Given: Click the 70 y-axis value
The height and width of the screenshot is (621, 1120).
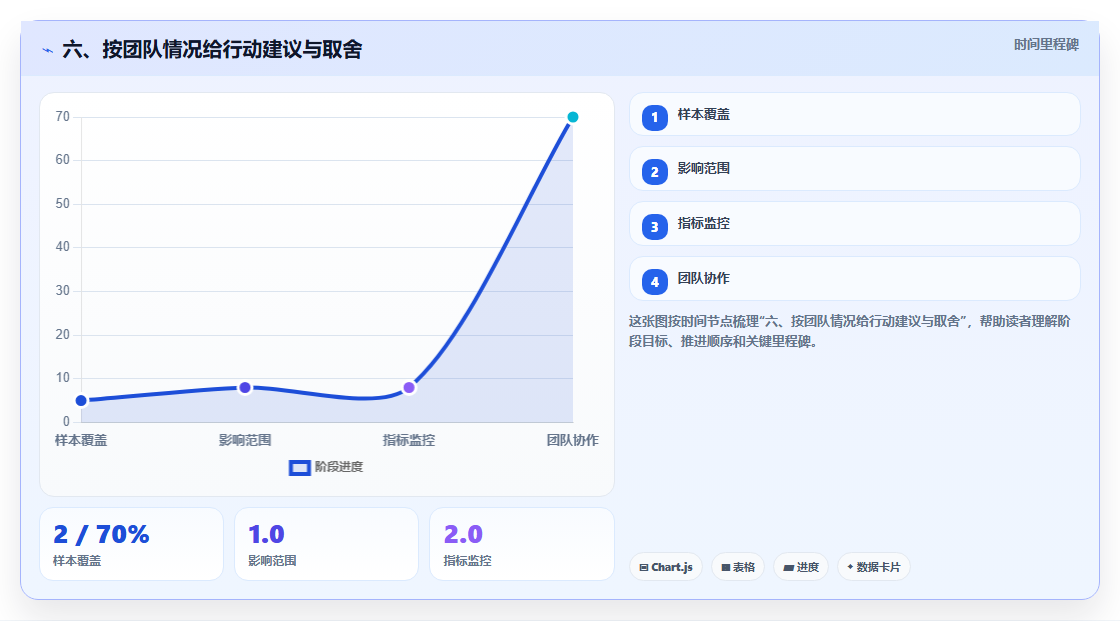Looking at the screenshot, I should tap(63, 116).
